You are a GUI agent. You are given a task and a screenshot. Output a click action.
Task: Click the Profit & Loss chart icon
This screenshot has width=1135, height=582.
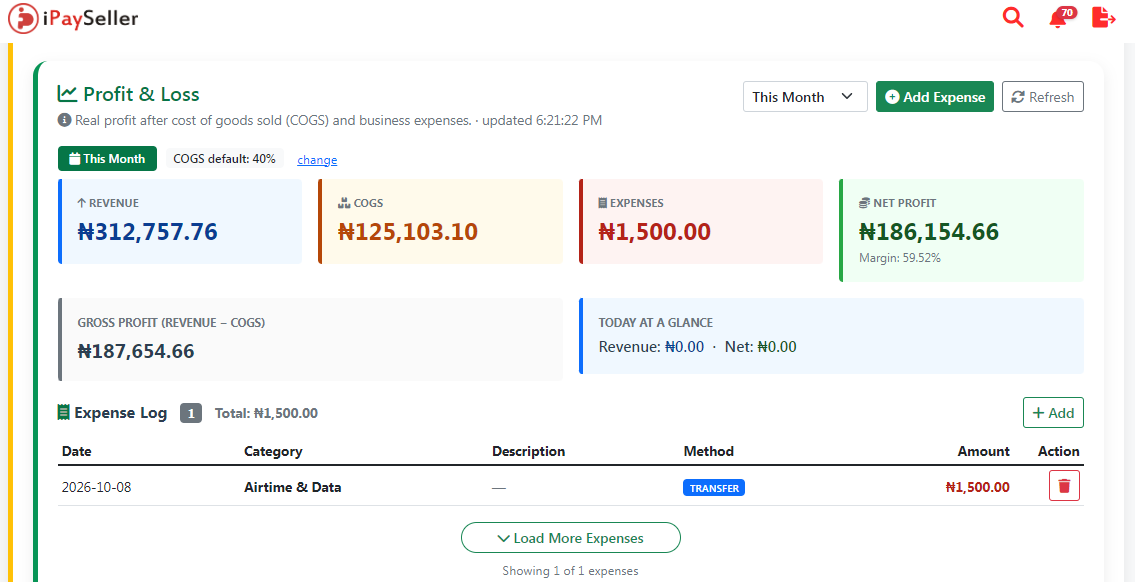67,94
